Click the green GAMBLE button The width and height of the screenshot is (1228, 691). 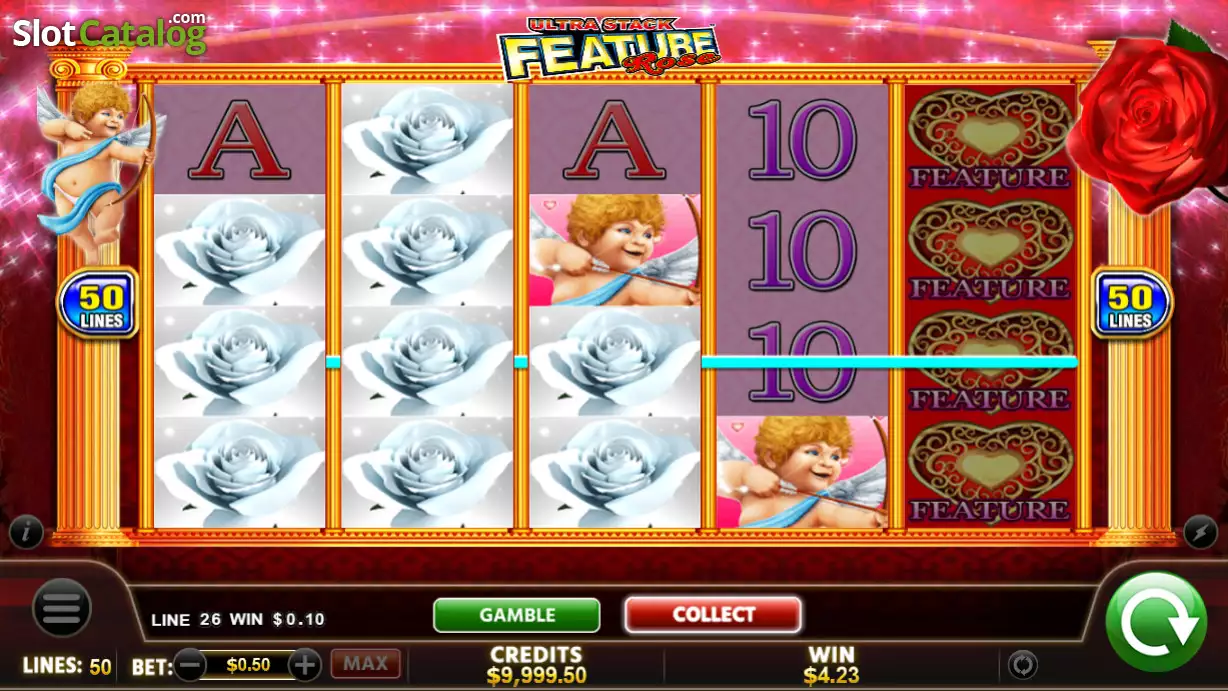point(516,615)
